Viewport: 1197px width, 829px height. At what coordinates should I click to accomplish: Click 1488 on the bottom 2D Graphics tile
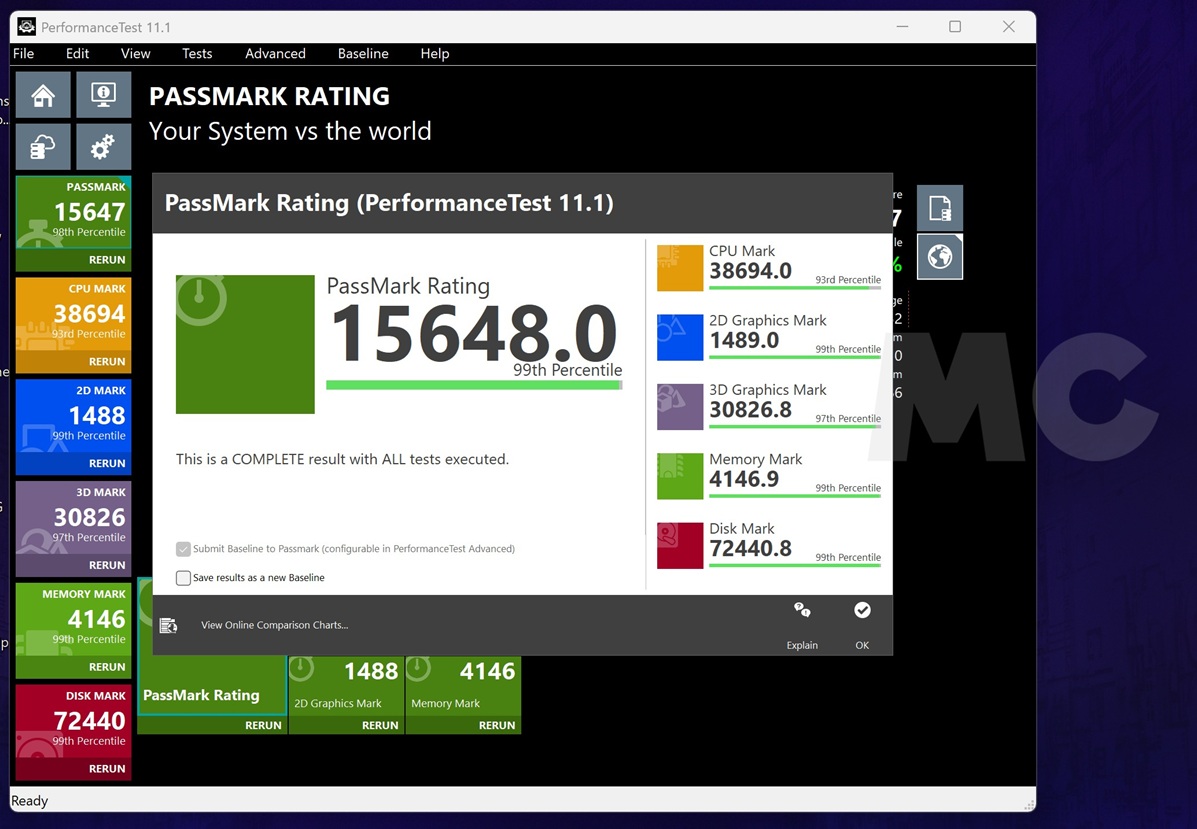click(371, 671)
